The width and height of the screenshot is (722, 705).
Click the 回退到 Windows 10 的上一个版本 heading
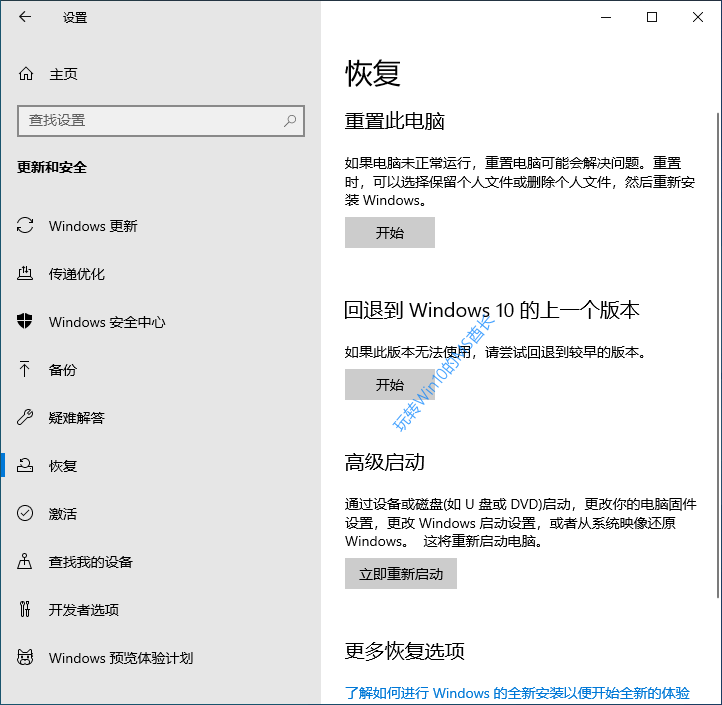(492, 310)
